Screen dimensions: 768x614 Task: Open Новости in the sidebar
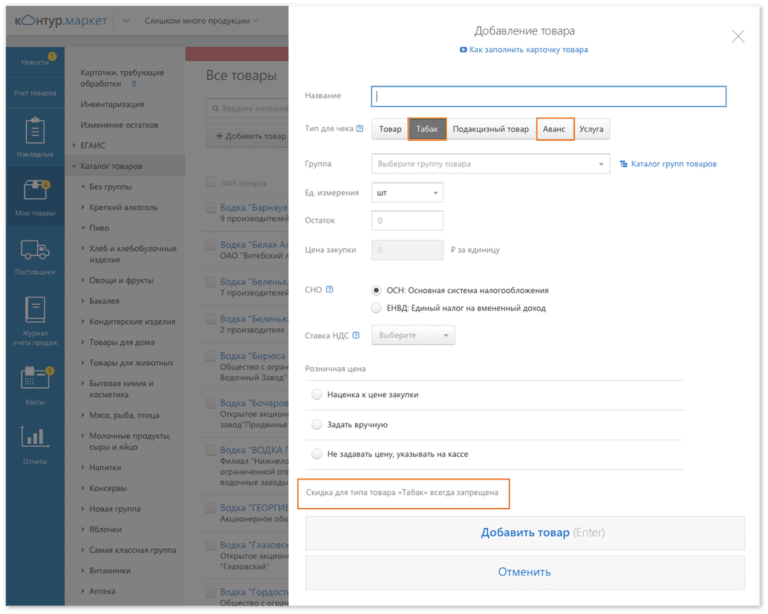35,62
